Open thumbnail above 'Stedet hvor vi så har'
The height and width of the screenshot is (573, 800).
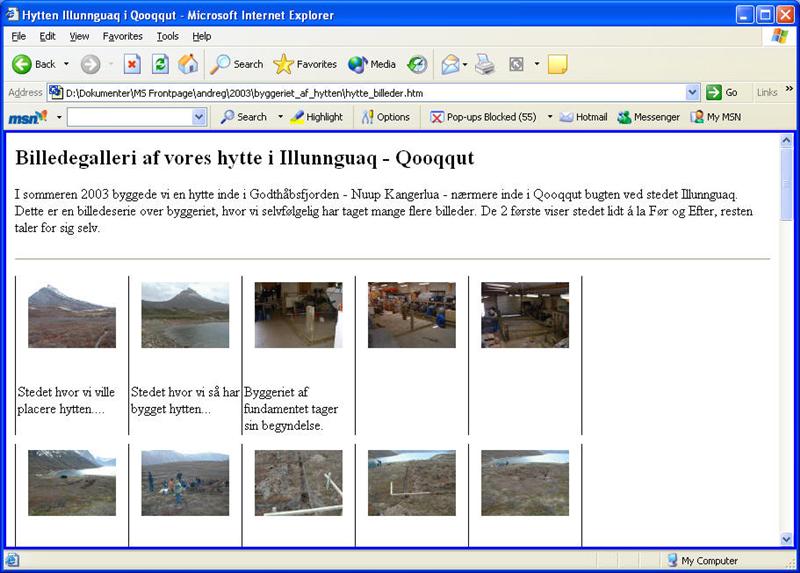coord(185,315)
